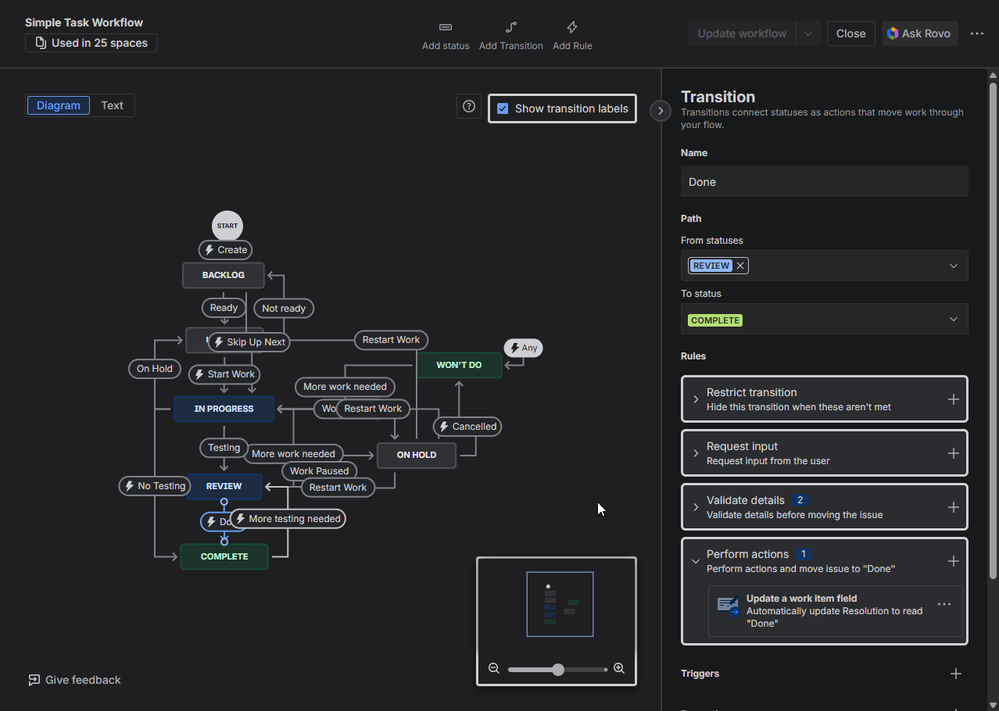
Task: Disable the Show transition labels checkbox
Action: pyautogui.click(x=503, y=109)
